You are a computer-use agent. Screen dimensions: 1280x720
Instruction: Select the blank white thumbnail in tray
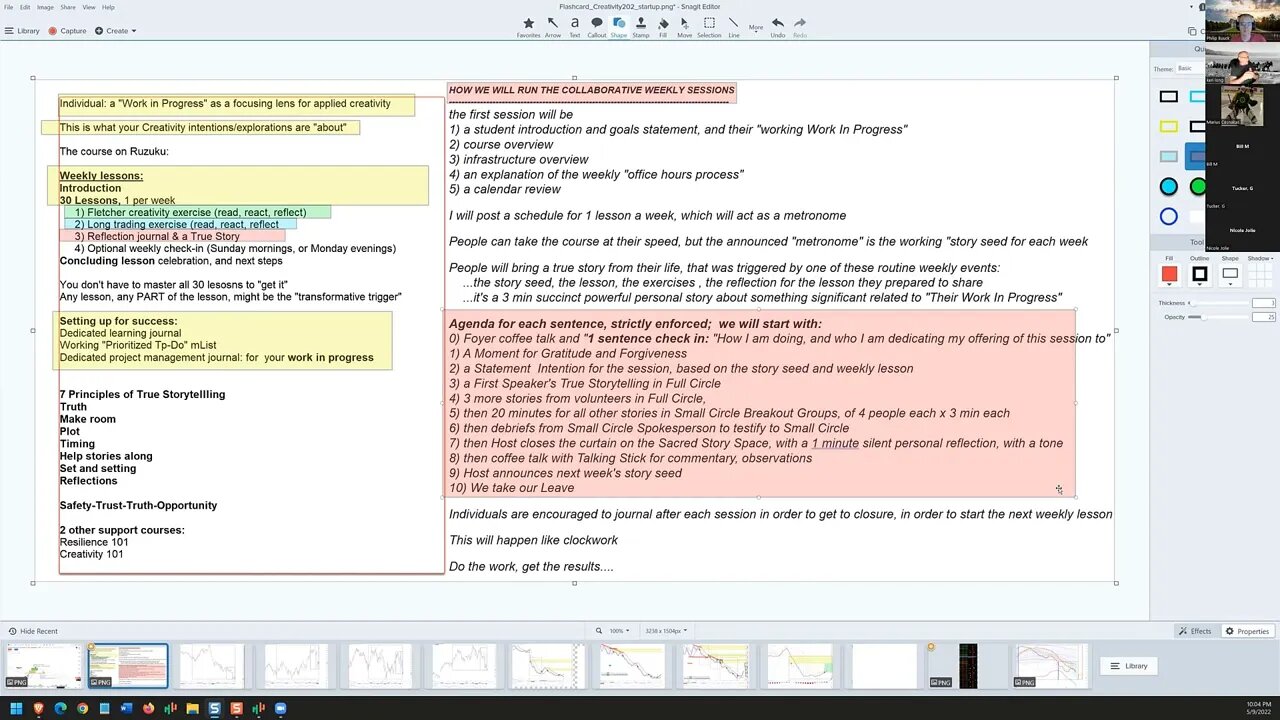(884, 666)
